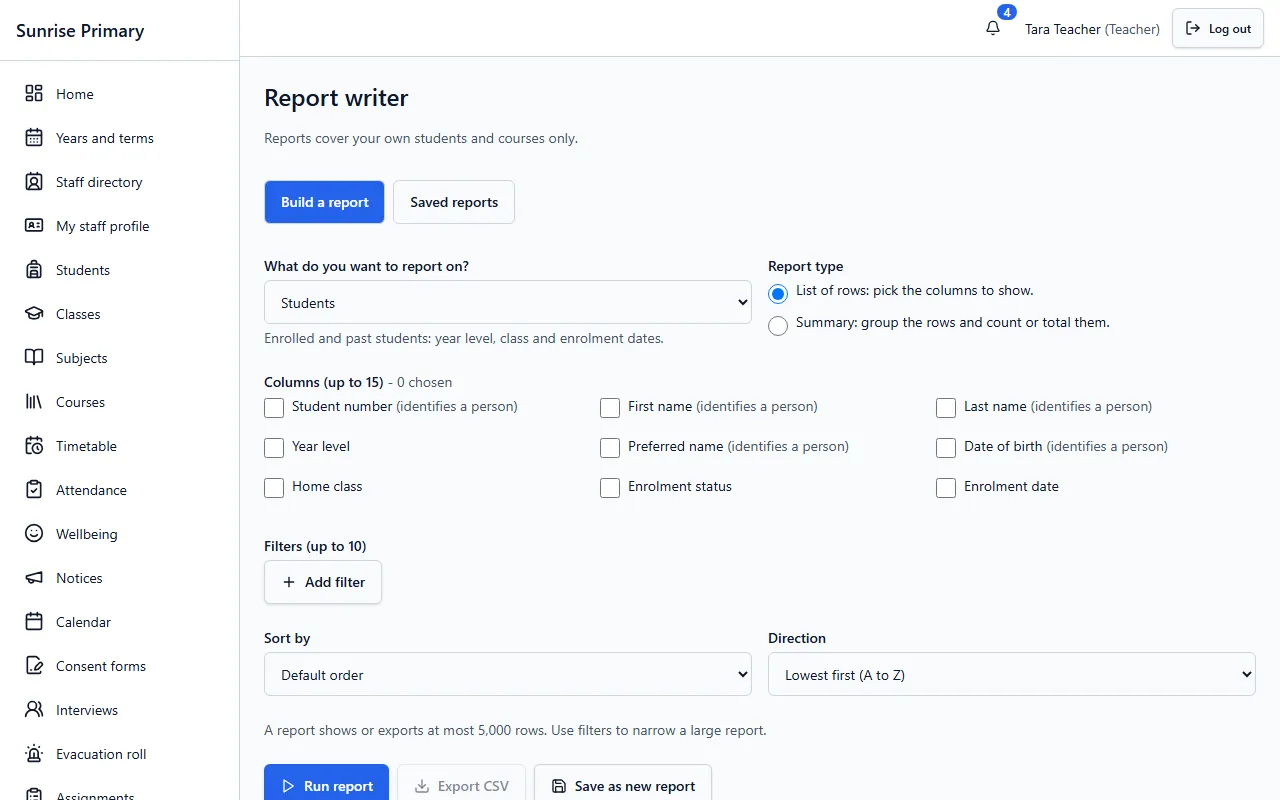Click the My staff profile card icon
This screenshot has height=800, width=1280.
[x=34, y=226]
